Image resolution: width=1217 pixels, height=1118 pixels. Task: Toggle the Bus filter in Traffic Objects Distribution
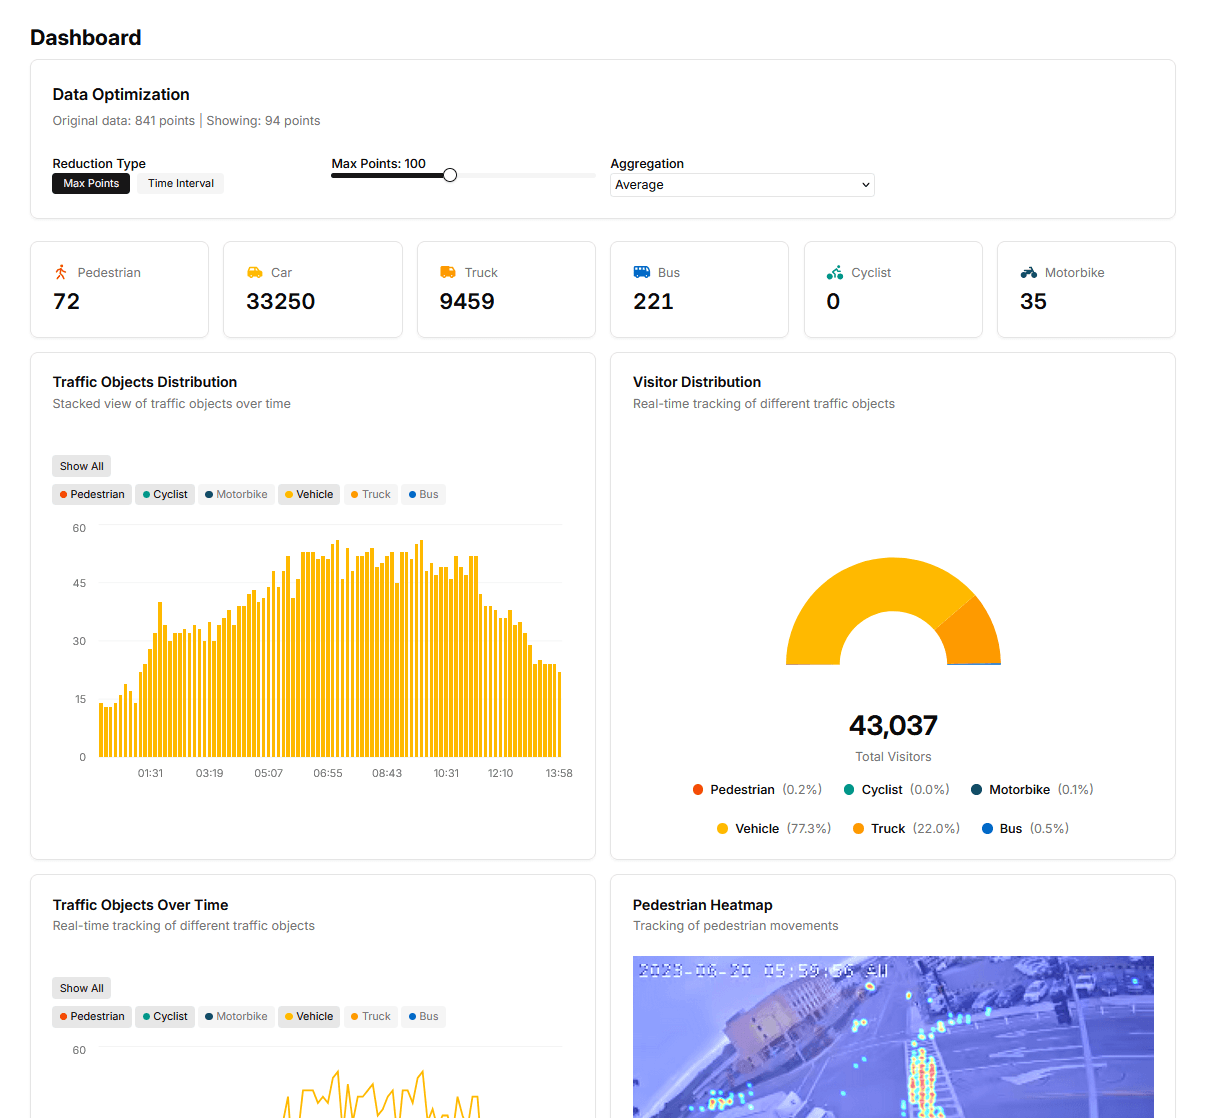[422, 493]
